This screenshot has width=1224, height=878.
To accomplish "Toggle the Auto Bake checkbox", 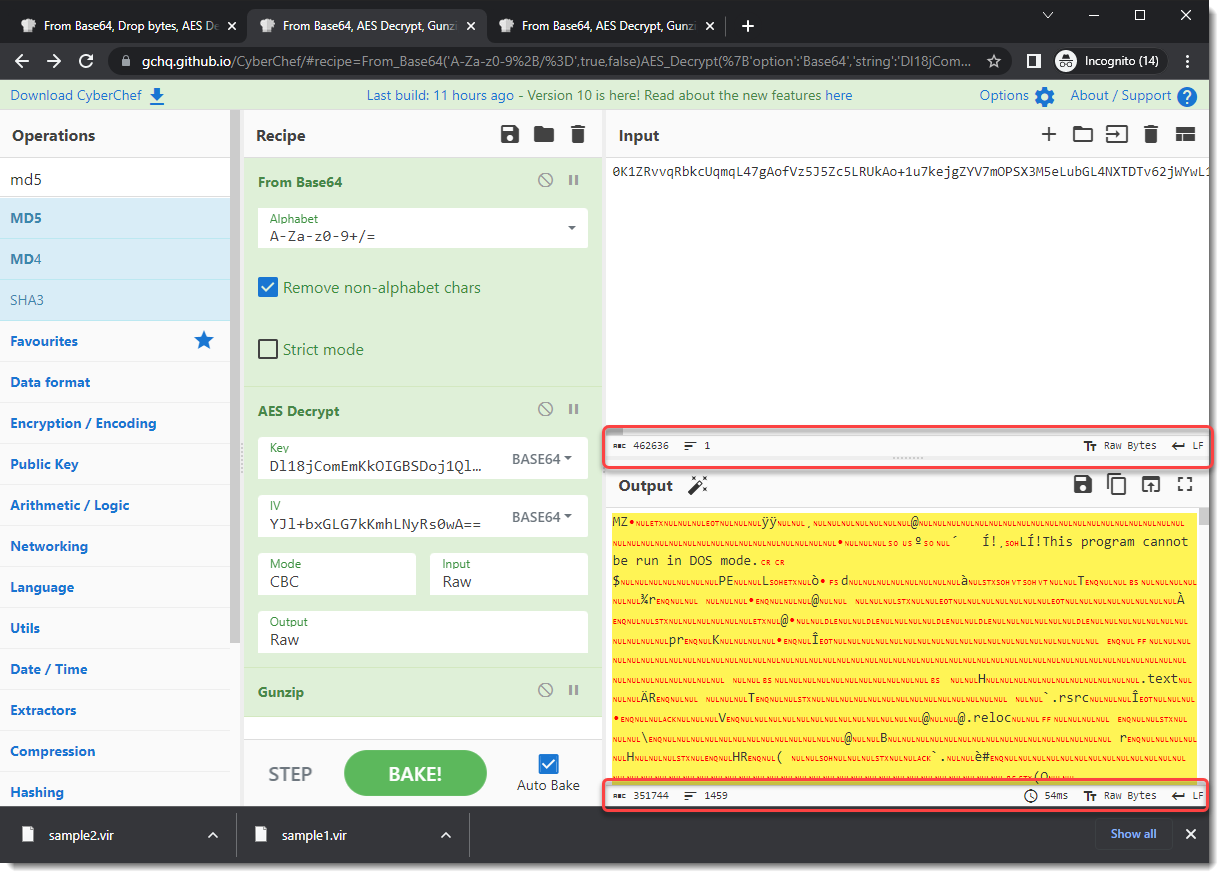I will [548, 764].
